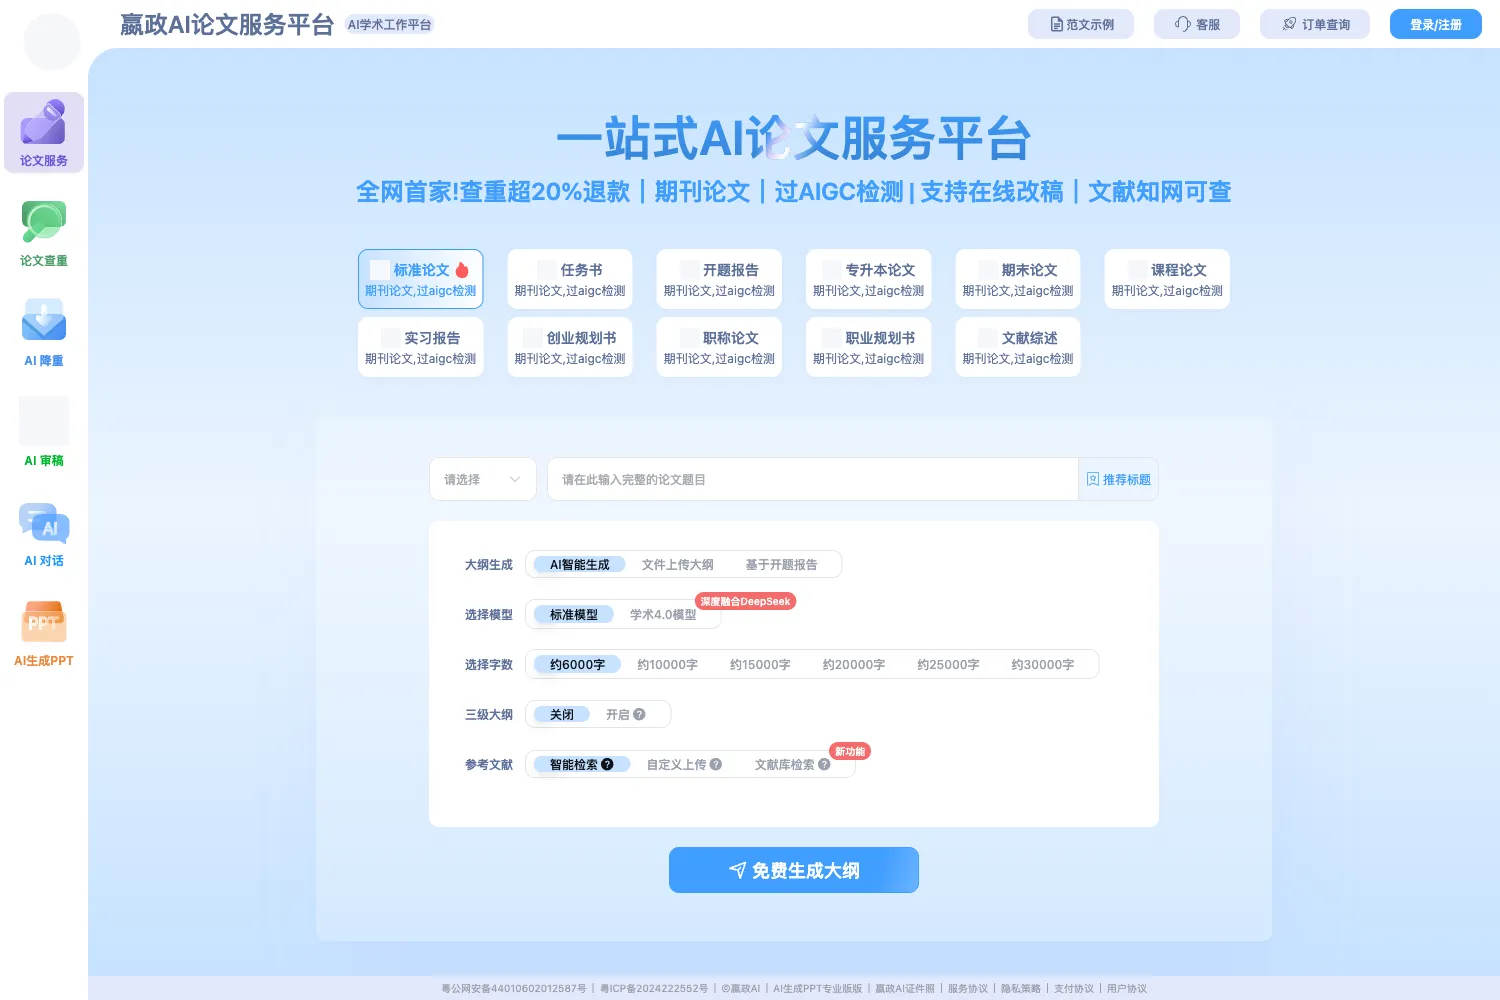The height and width of the screenshot is (1000, 1500).
Task: Click the help icon beside 文献库检索
Action: coord(824,764)
